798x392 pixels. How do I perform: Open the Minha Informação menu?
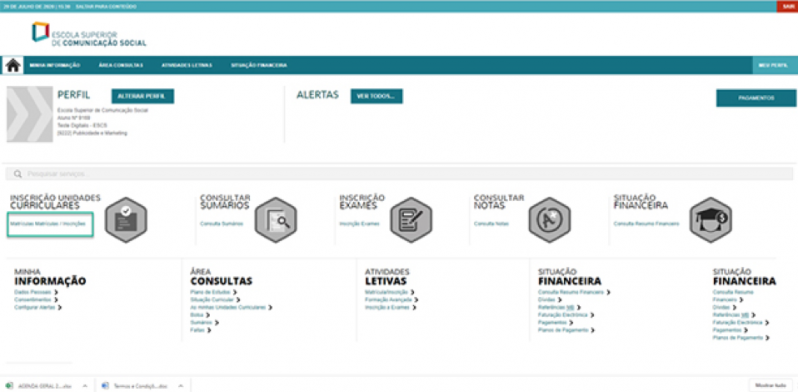click(x=55, y=65)
